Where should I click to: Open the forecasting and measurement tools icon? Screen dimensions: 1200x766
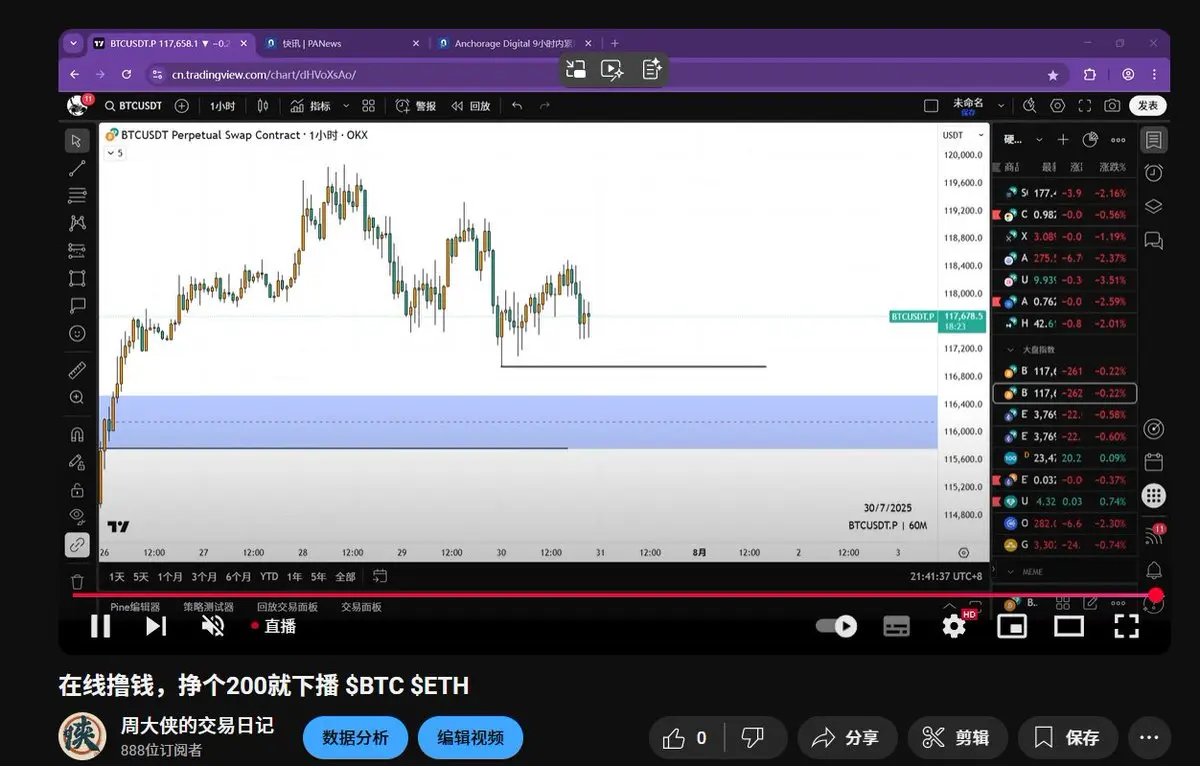(77, 250)
